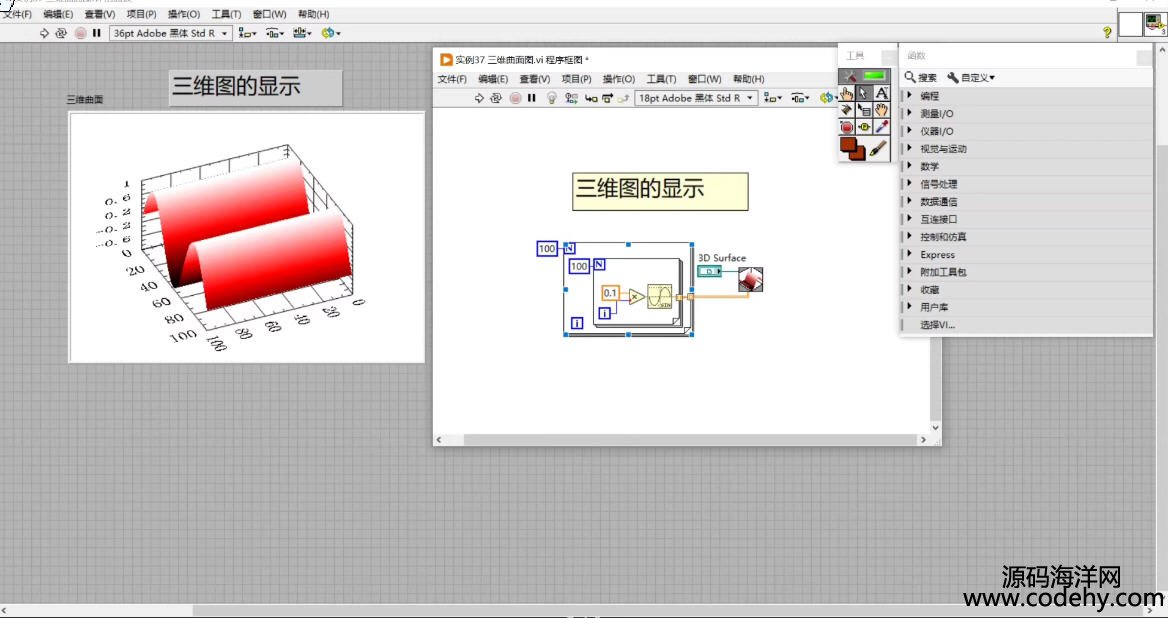
Task: Select the Set/Clear Breakpoint tool
Action: click(846, 127)
